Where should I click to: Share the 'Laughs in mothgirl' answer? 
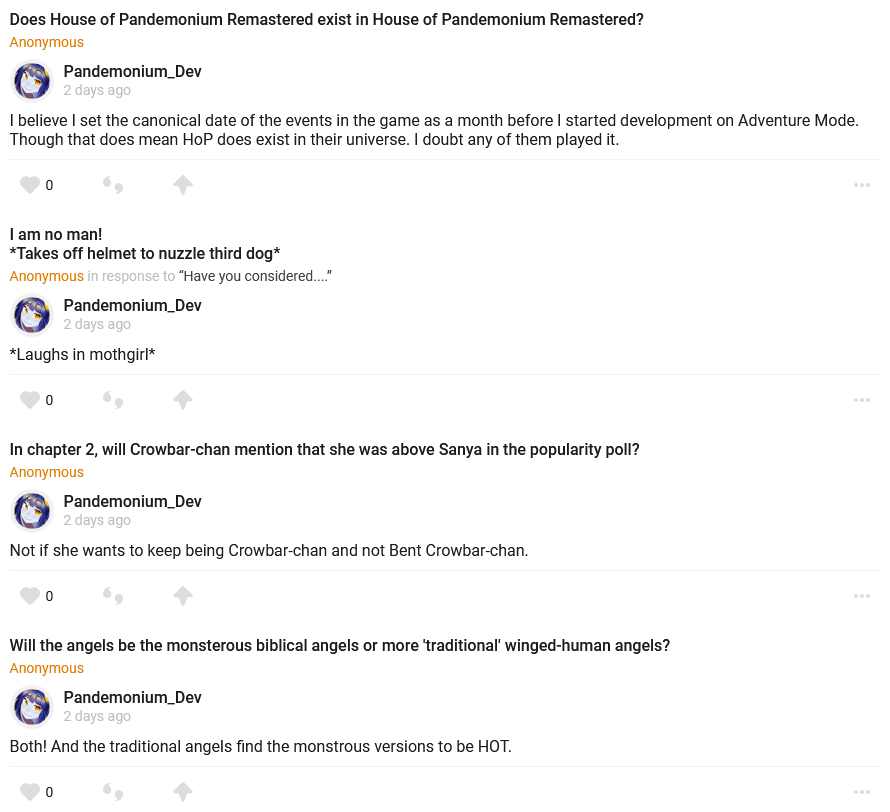[x=182, y=400]
